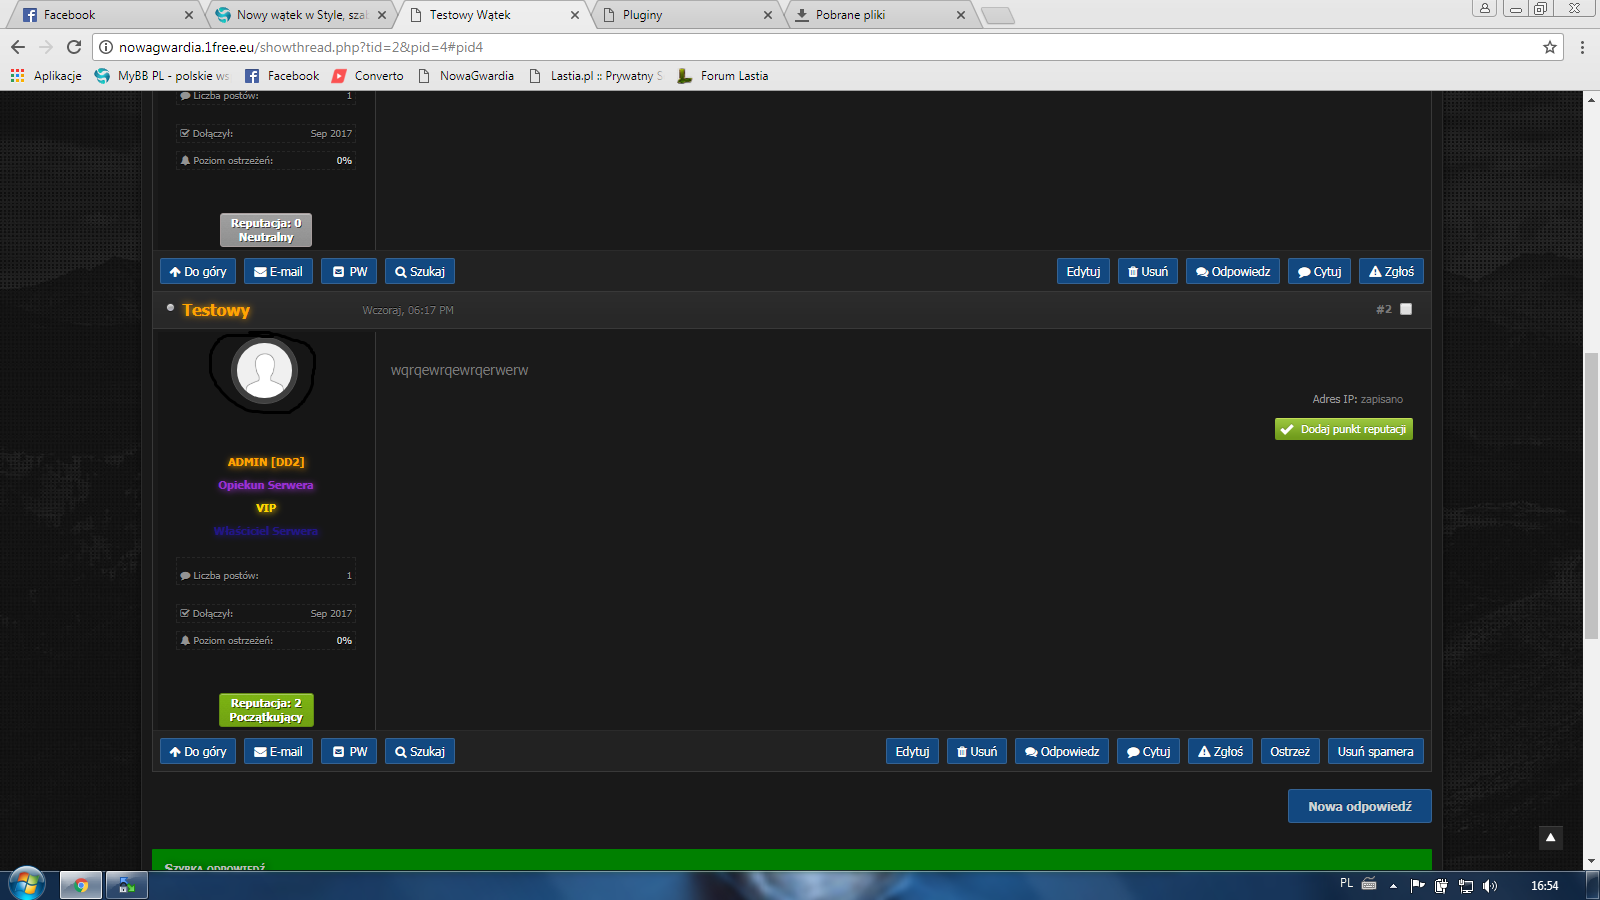Reload the page with the browser refresh icon

click(x=73, y=47)
